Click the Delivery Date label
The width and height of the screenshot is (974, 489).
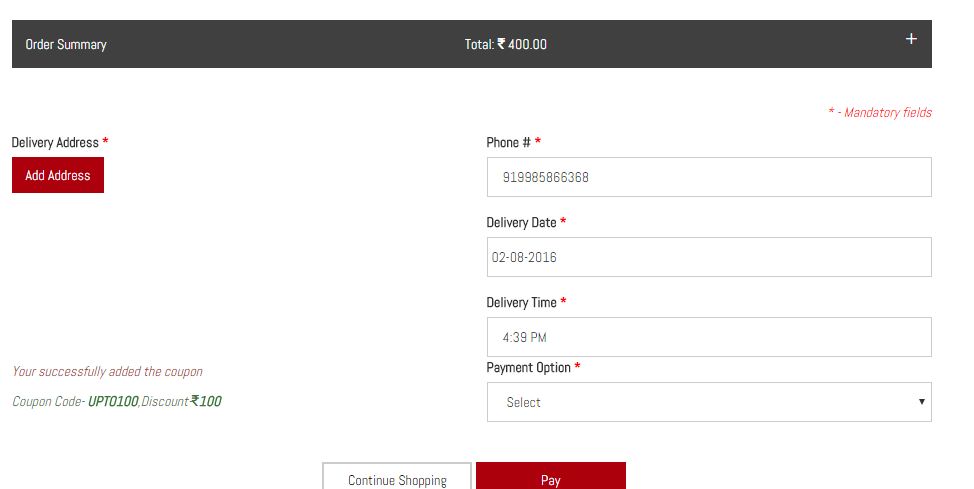(x=521, y=223)
